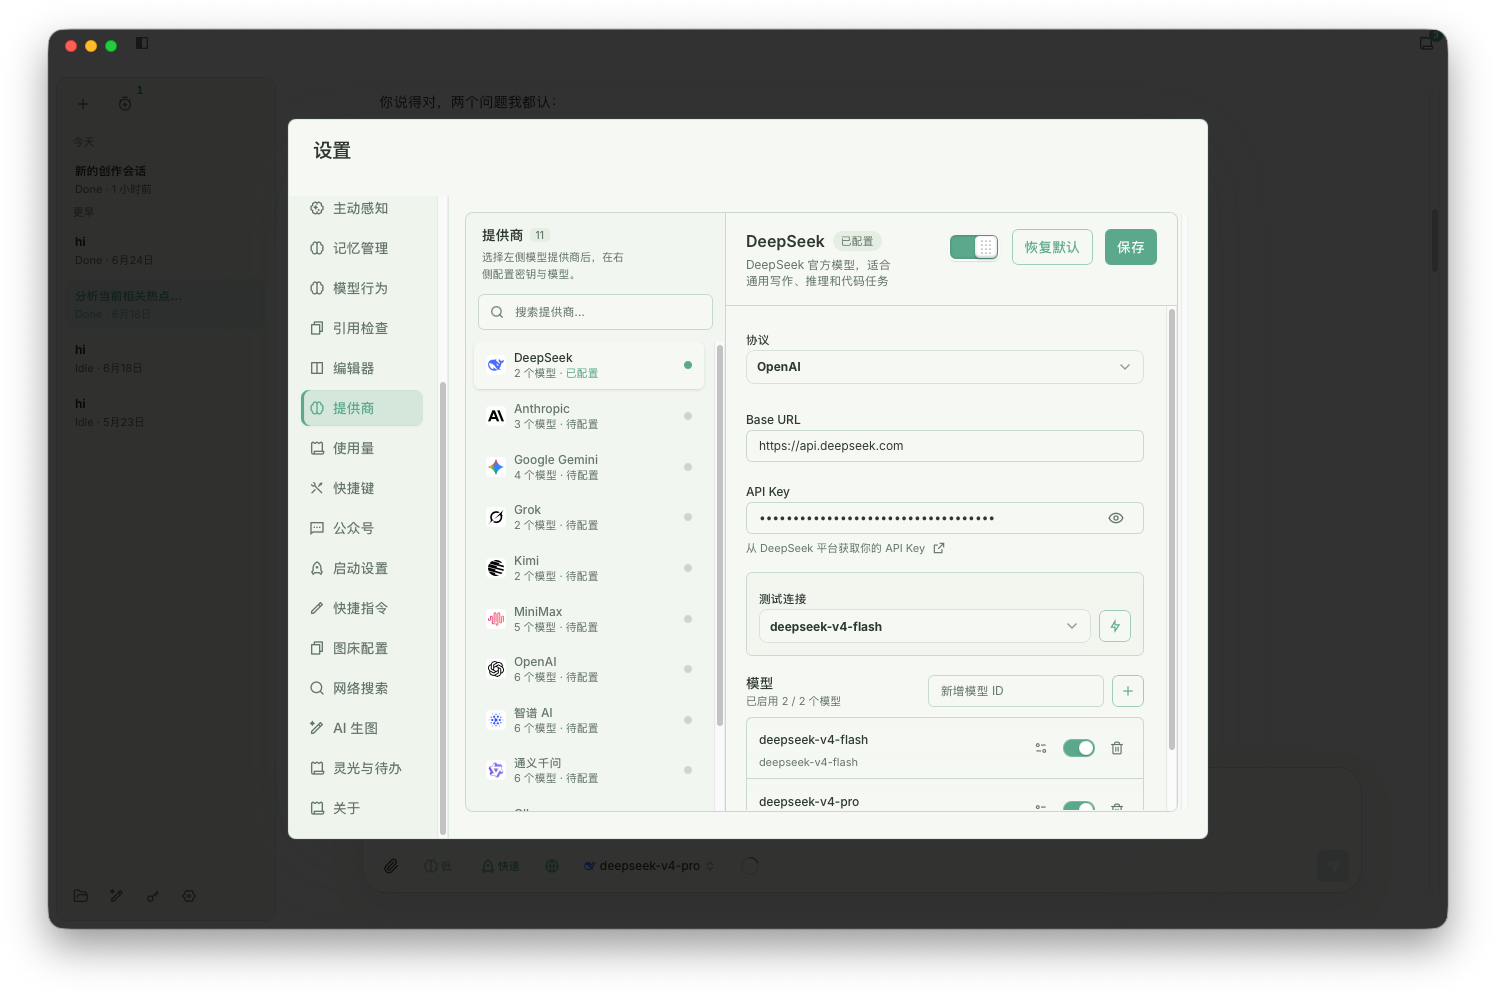The image size is (1494, 994).
Task: Open 快捷指令 settings section
Action: pyautogui.click(x=362, y=608)
